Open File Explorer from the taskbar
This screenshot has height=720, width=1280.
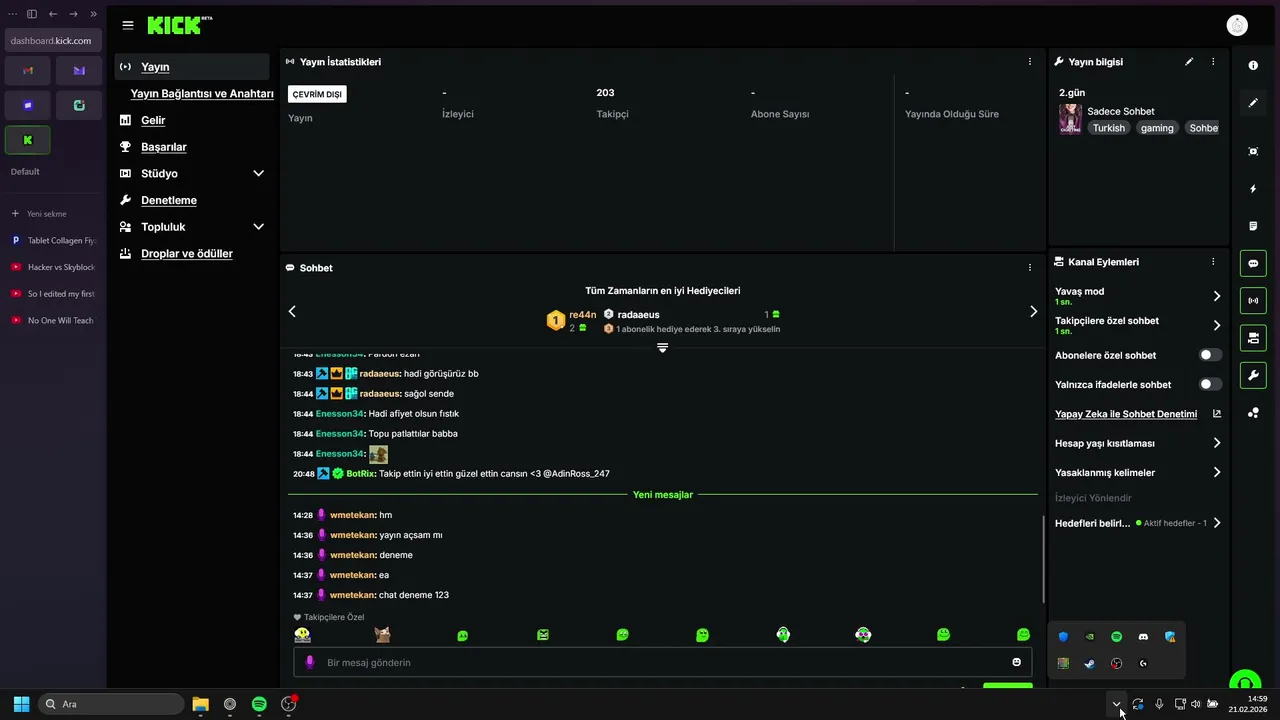click(200, 704)
